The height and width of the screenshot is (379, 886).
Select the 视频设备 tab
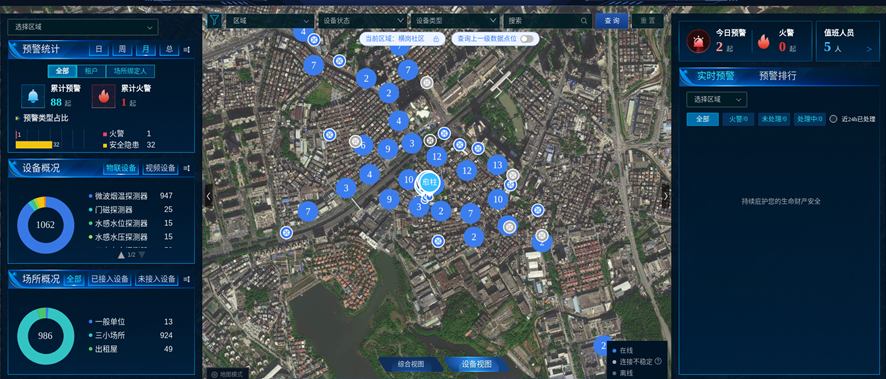tap(160, 168)
